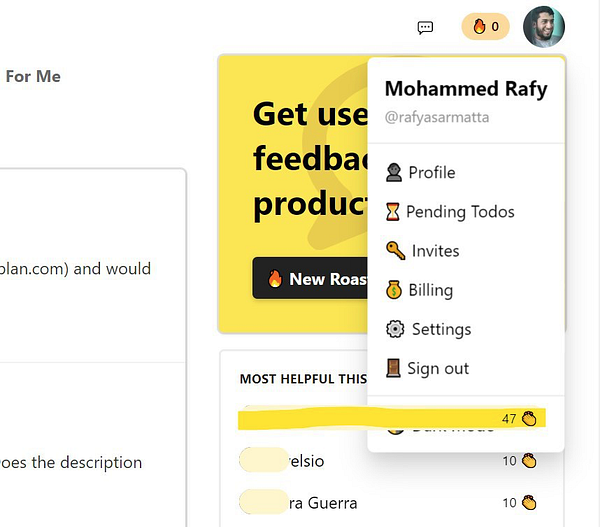Click the fire streak counter badge

point(485,27)
